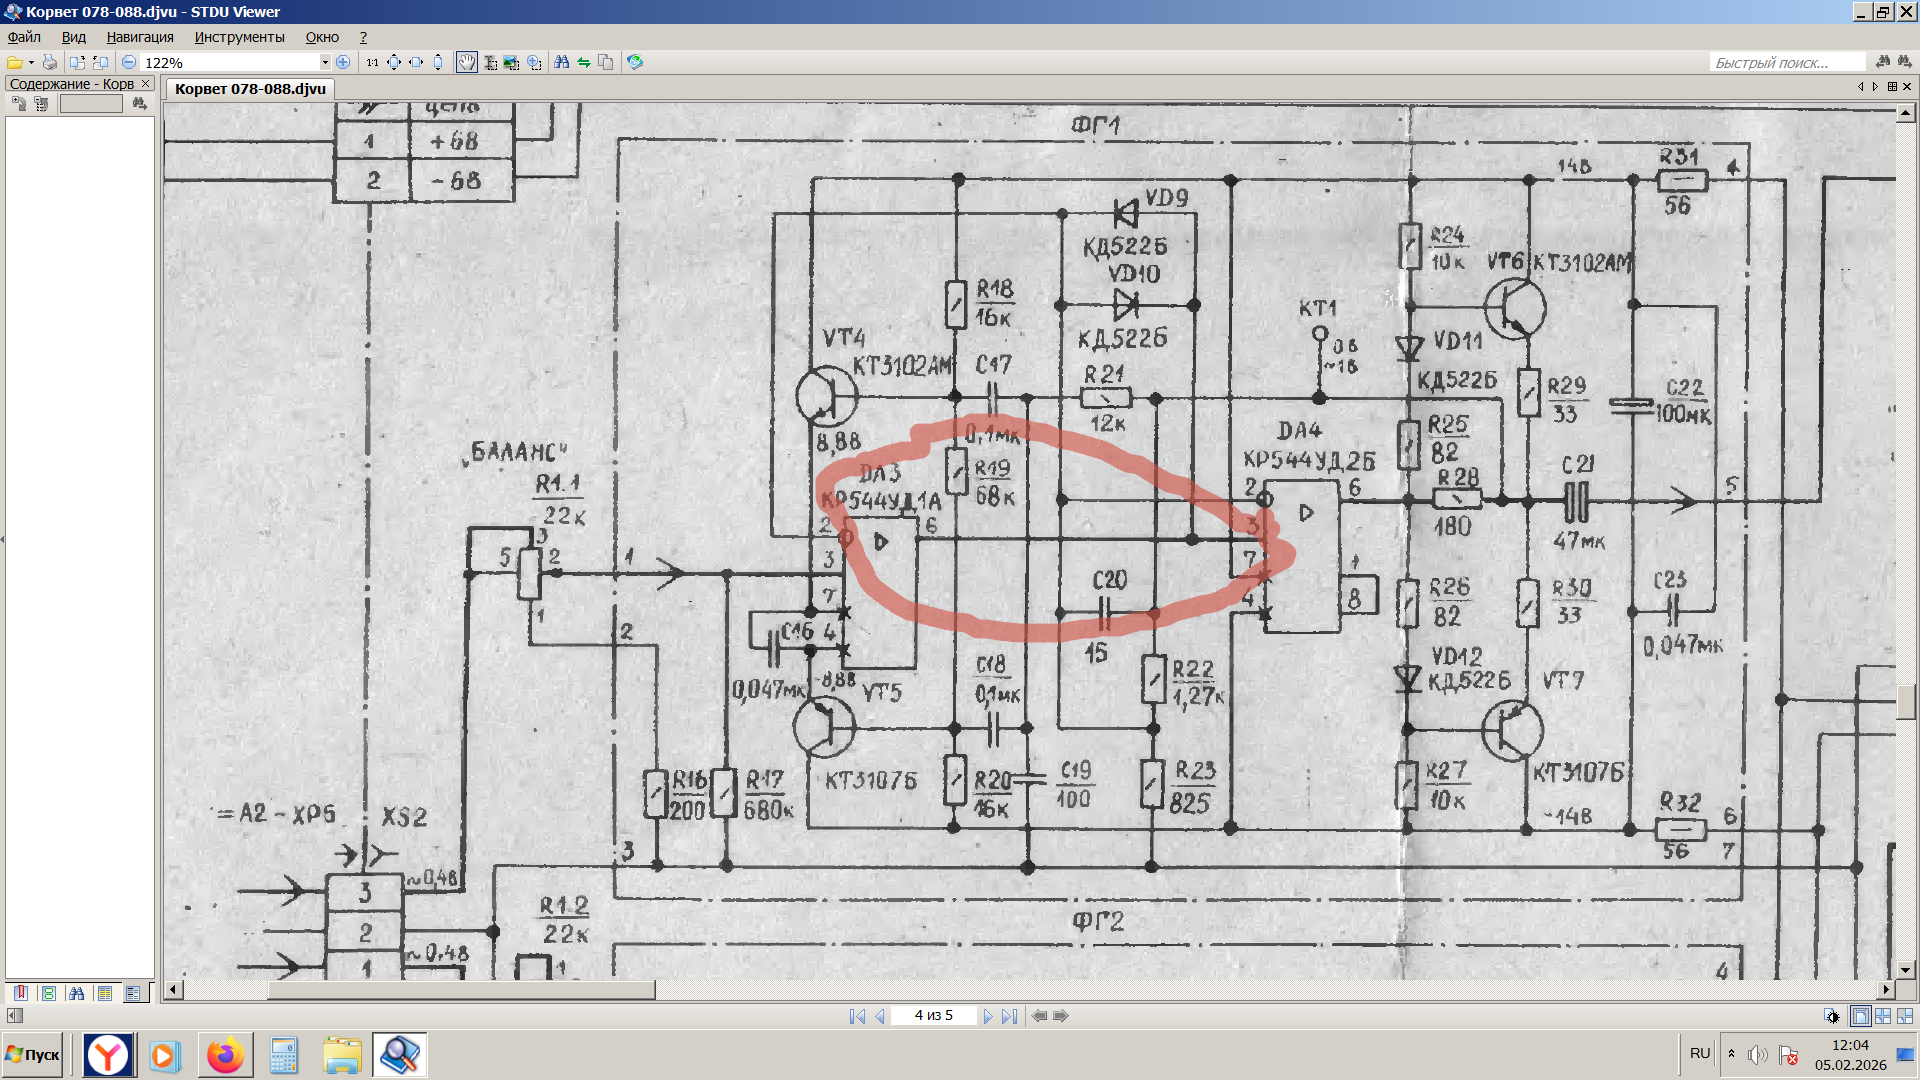The image size is (1920, 1080).
Task: Click the Print icon in toolbar
Action: pos(49,62)
